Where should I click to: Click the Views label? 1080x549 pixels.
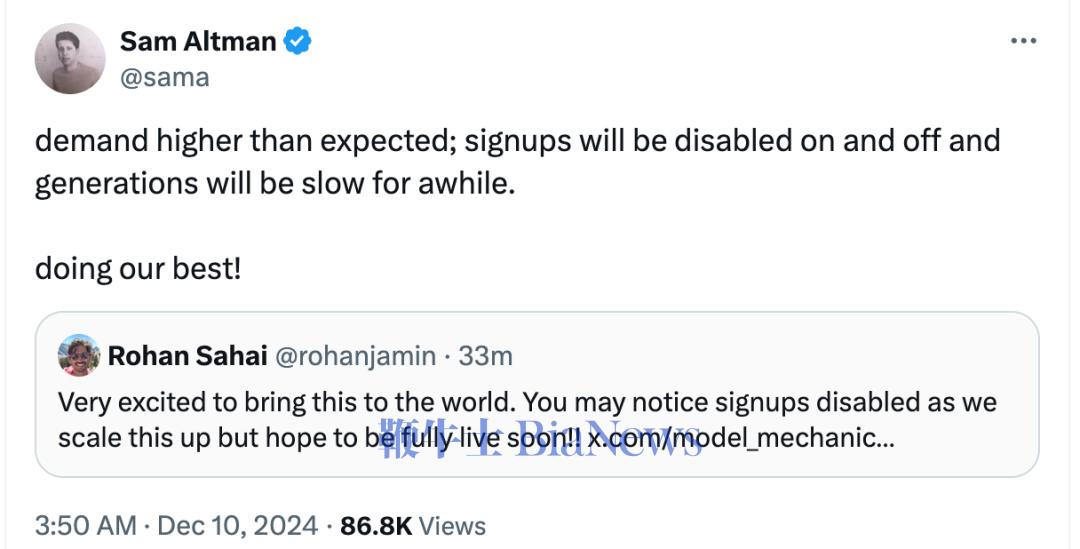click(452, 526)
